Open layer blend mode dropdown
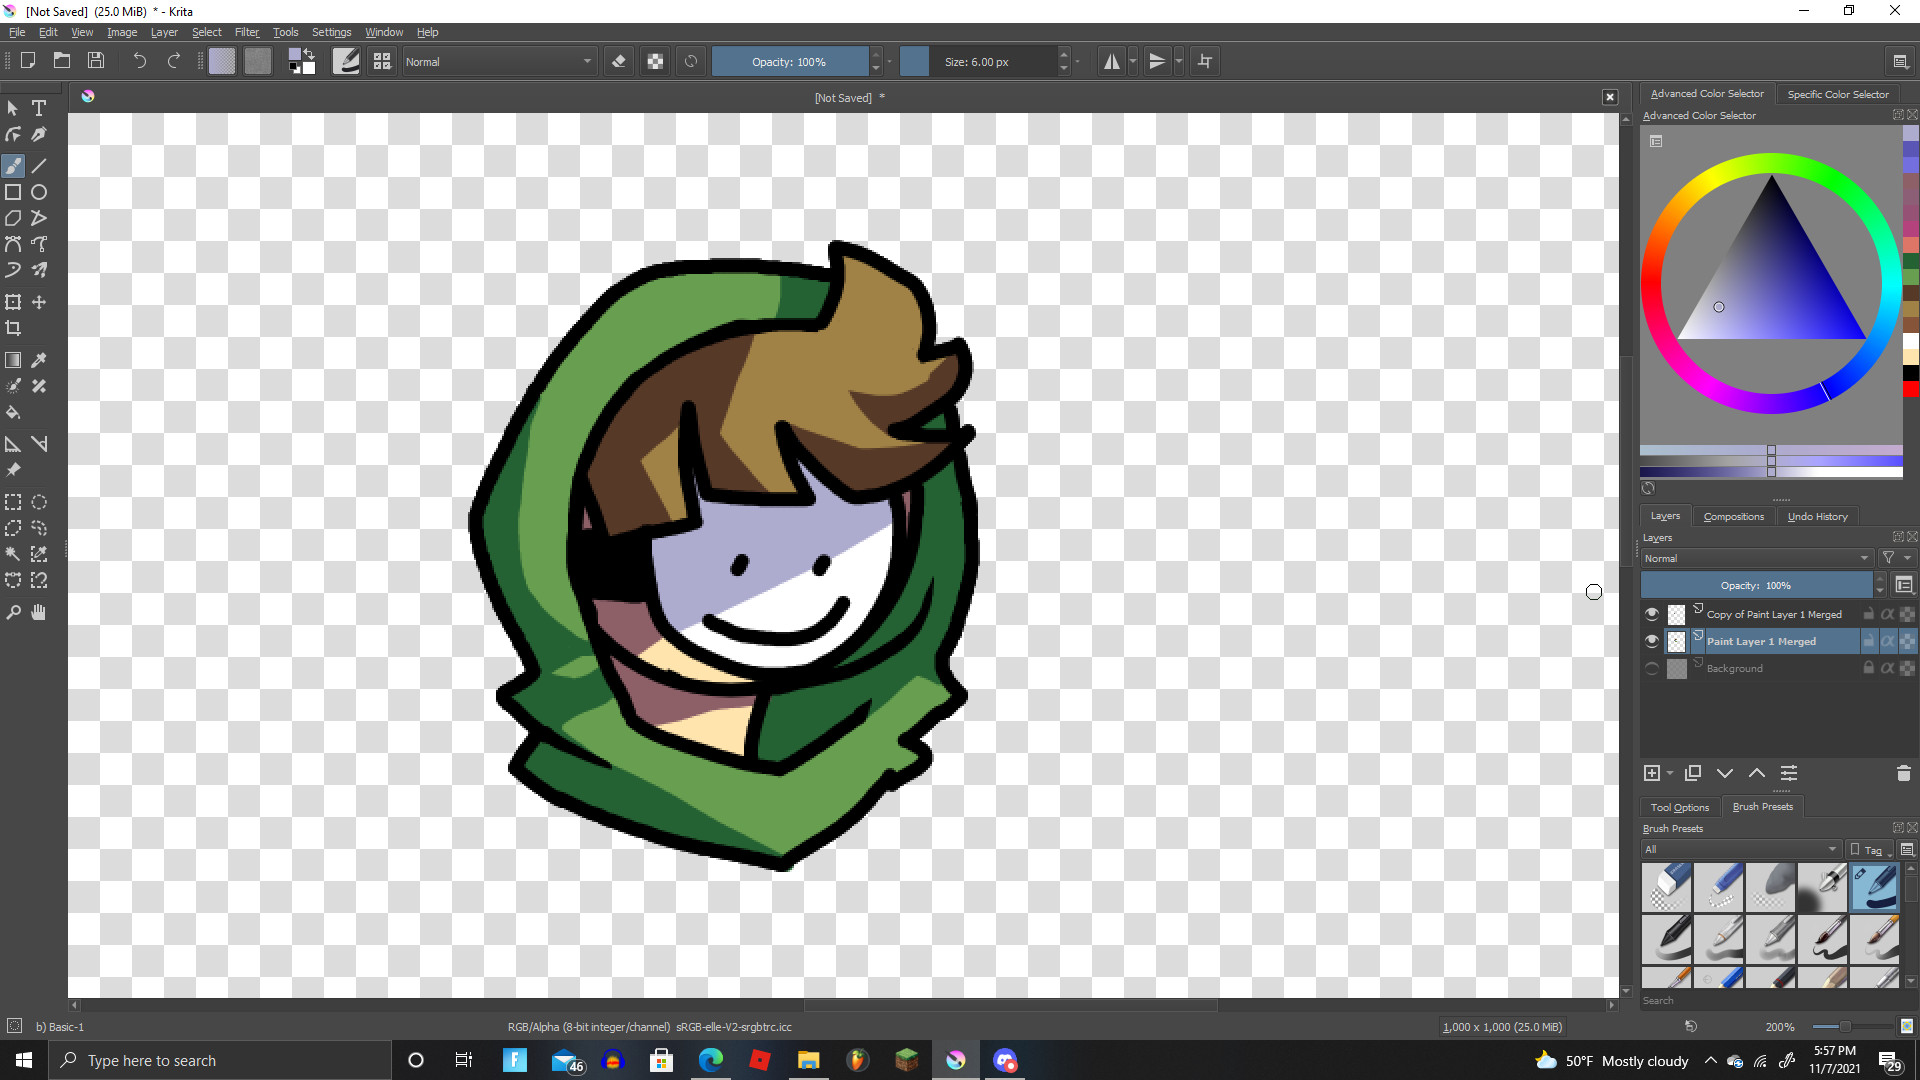Viewport: 1920px width, 1080px height. tap(1756, 558)
